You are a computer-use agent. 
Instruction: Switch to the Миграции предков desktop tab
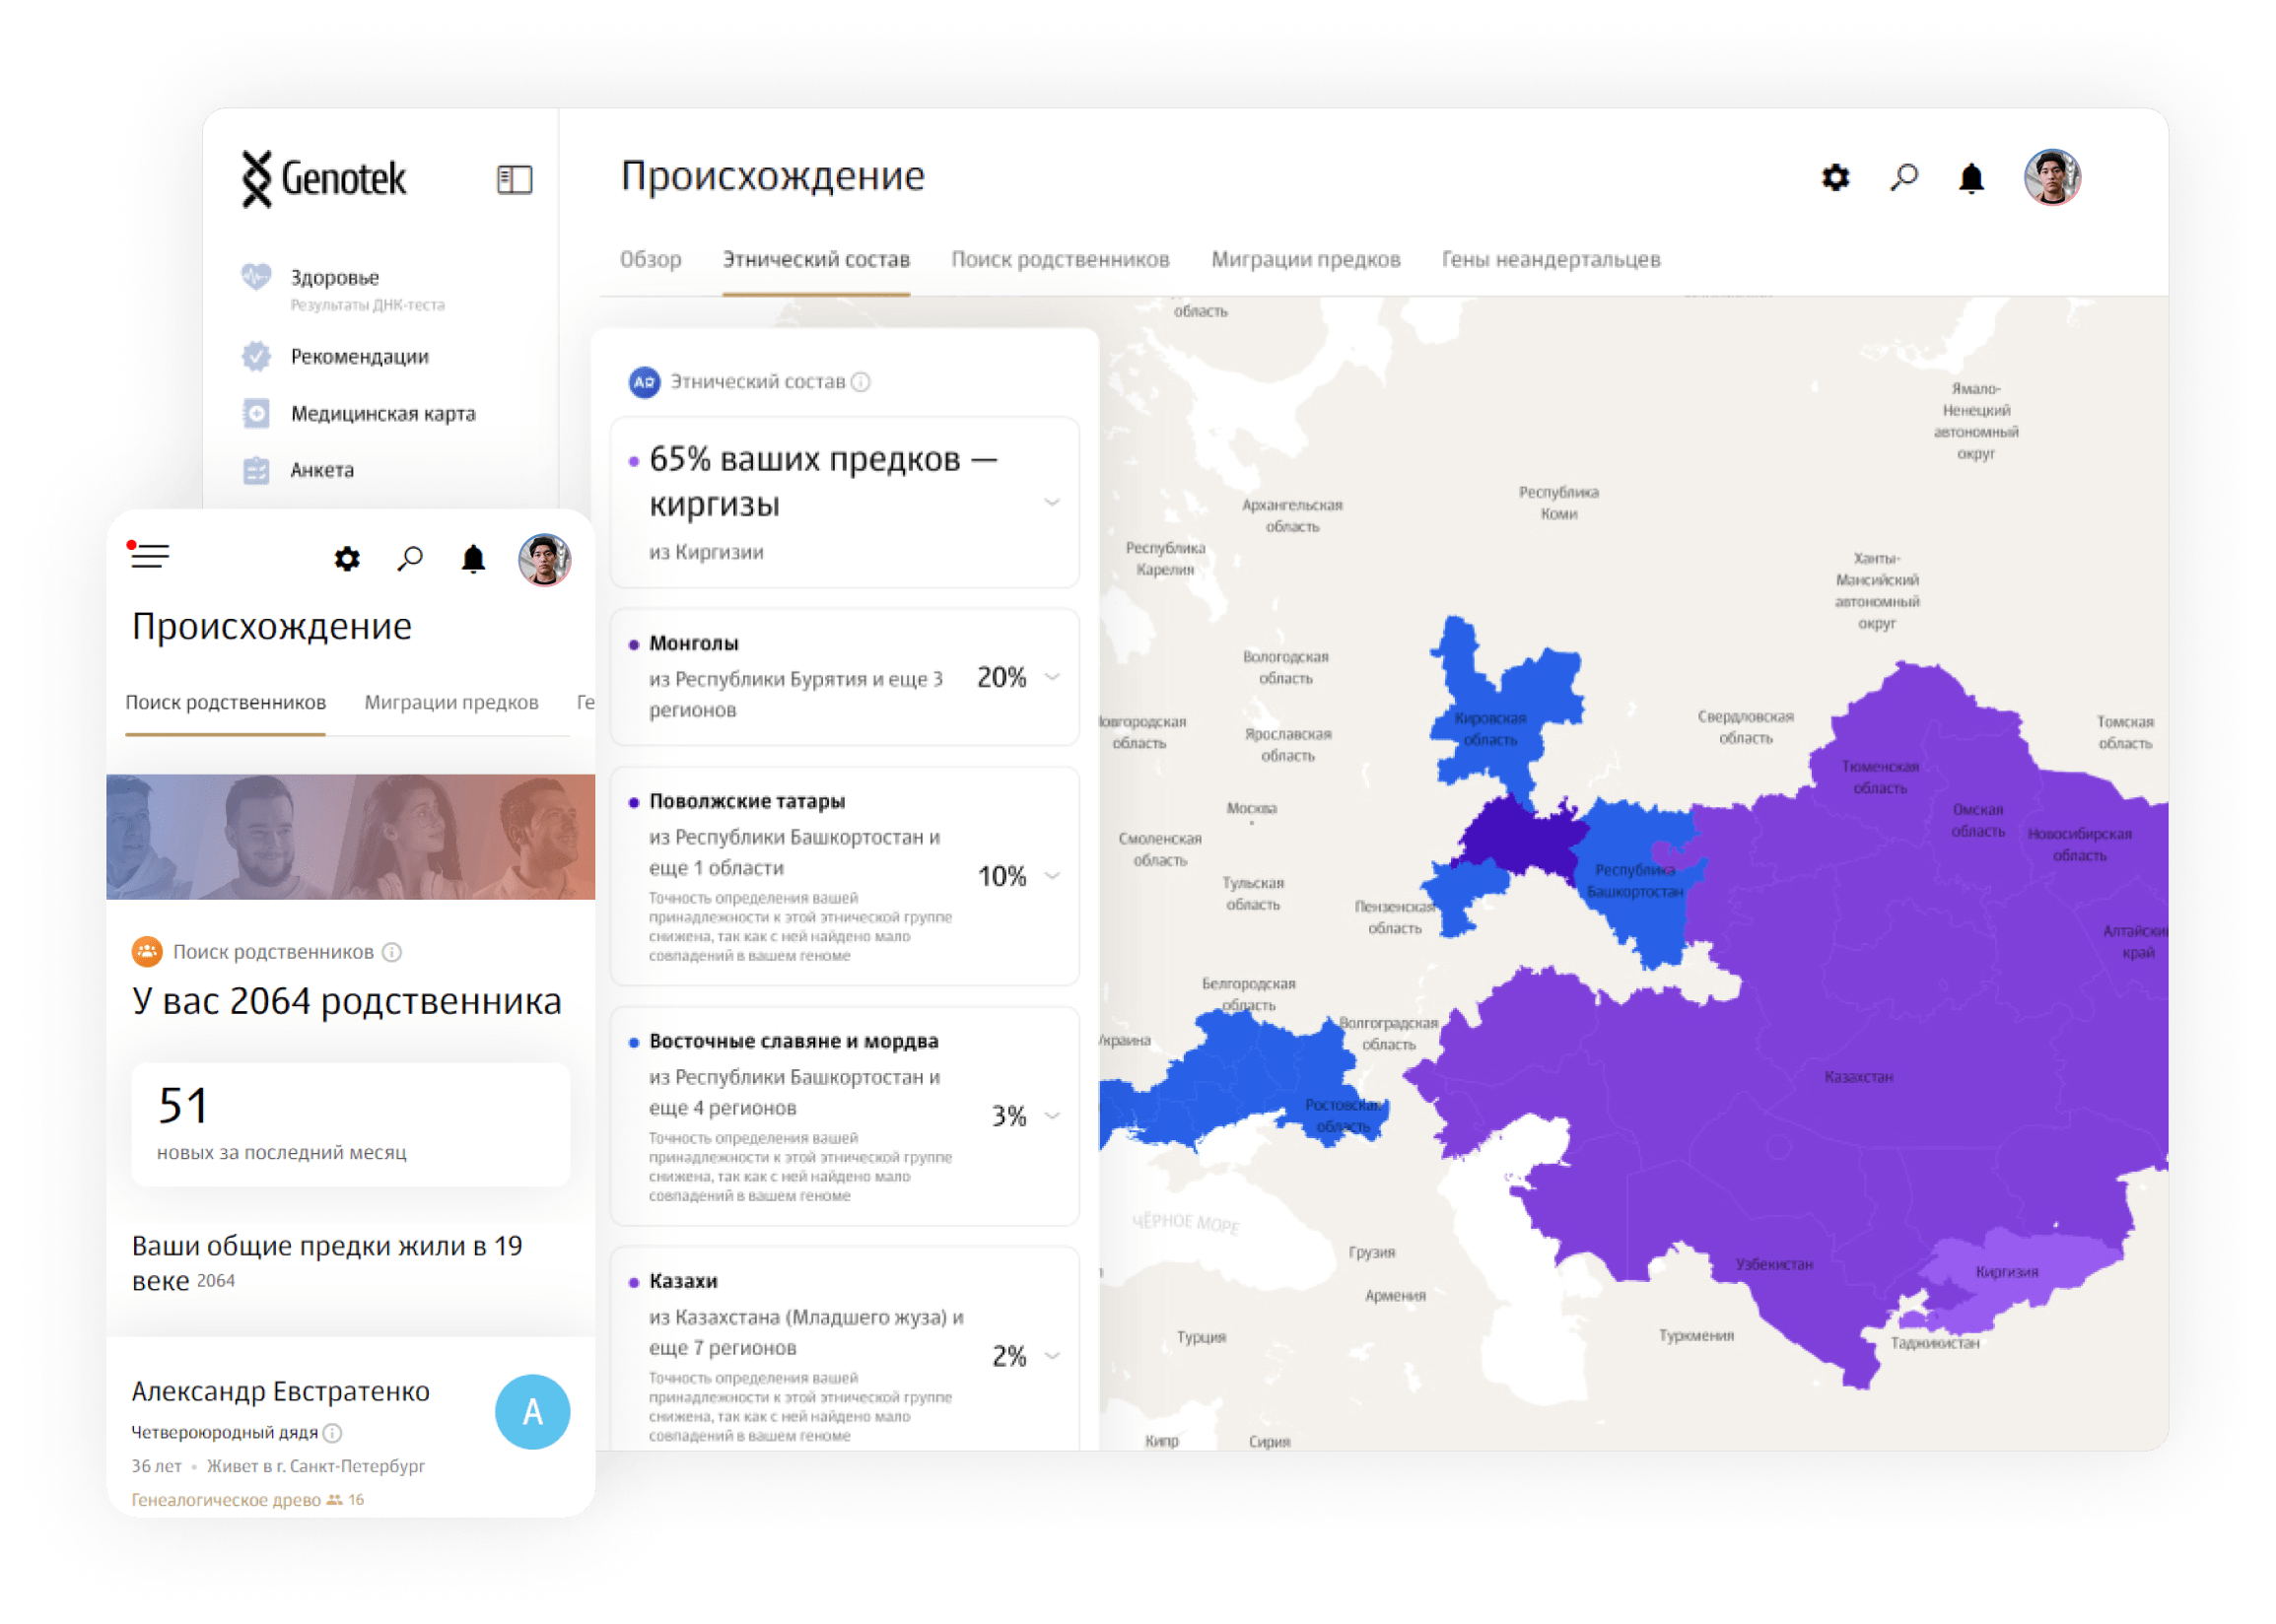click(1305, 260)
